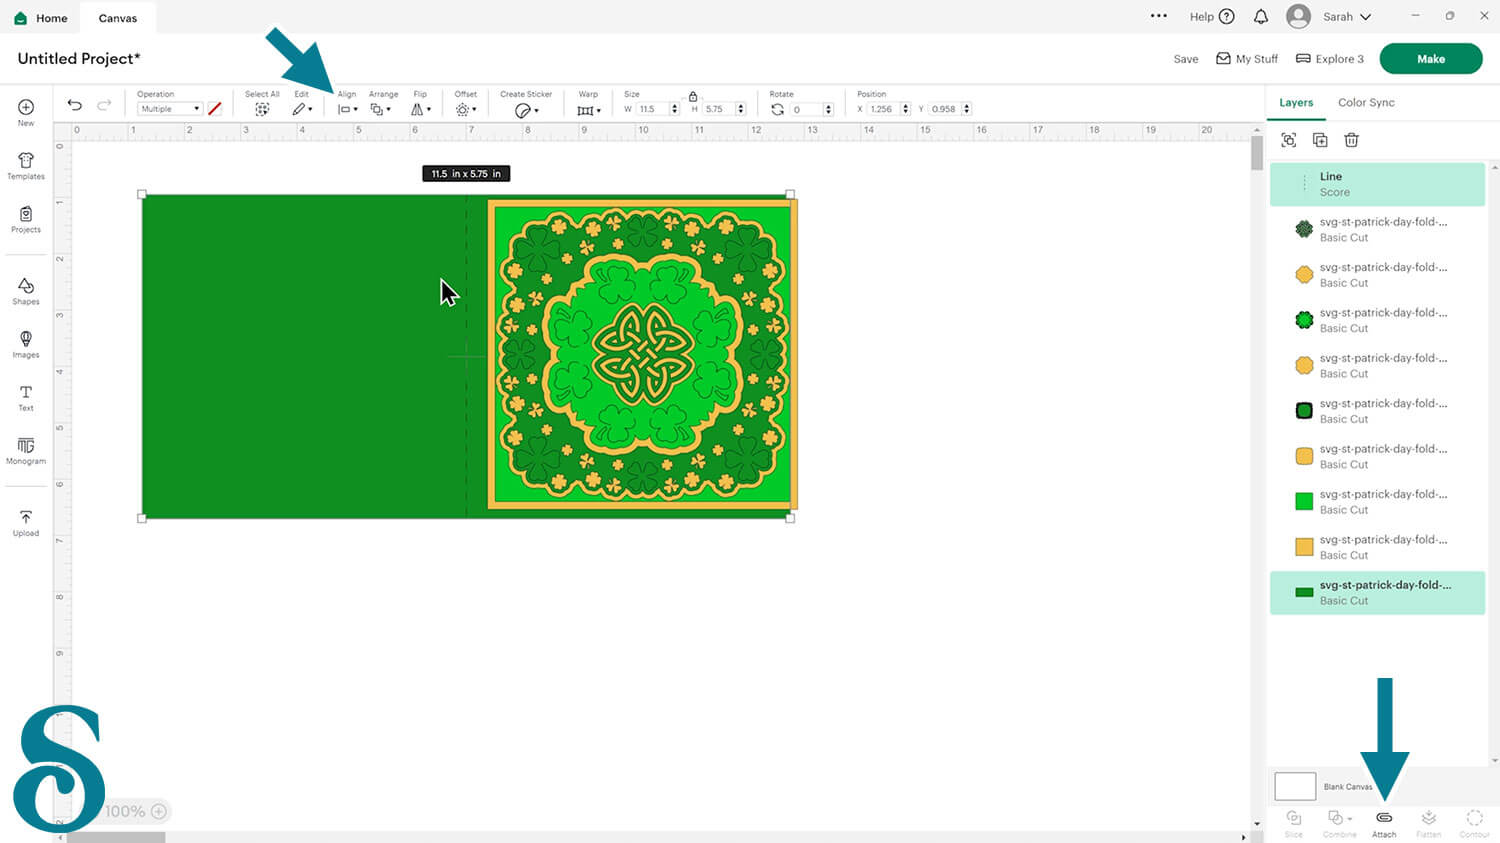This screenshot has width=1500, height=843.
Task: Open the Sarah account menu
Action: tap(1330, 17)
